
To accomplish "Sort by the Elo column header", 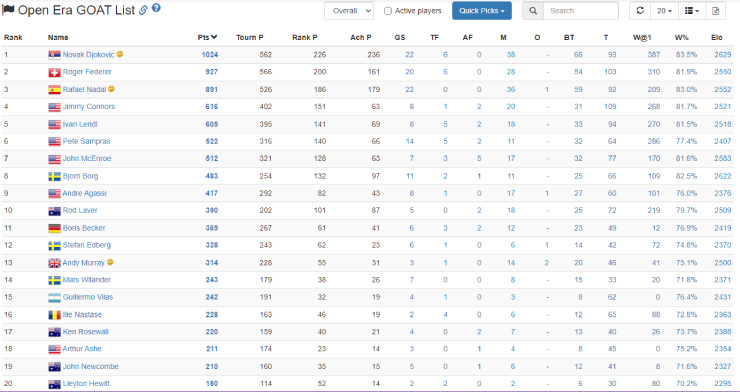I will tap(716, 37).
